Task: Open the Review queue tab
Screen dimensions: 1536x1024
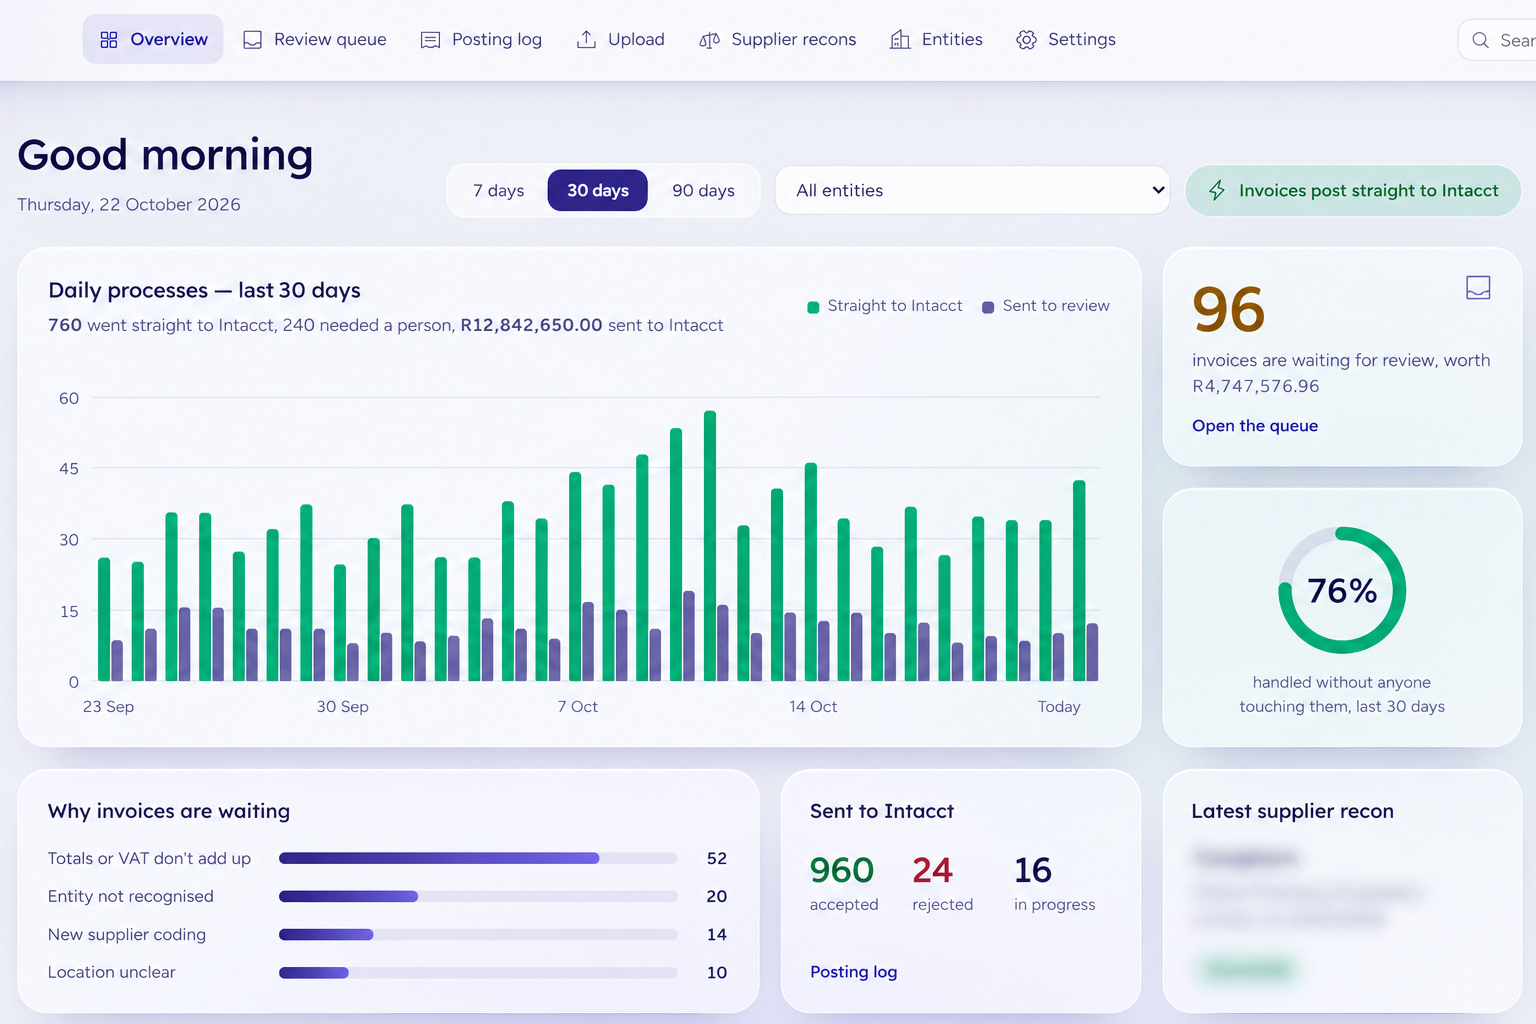Action: click(x=315, y=40)
